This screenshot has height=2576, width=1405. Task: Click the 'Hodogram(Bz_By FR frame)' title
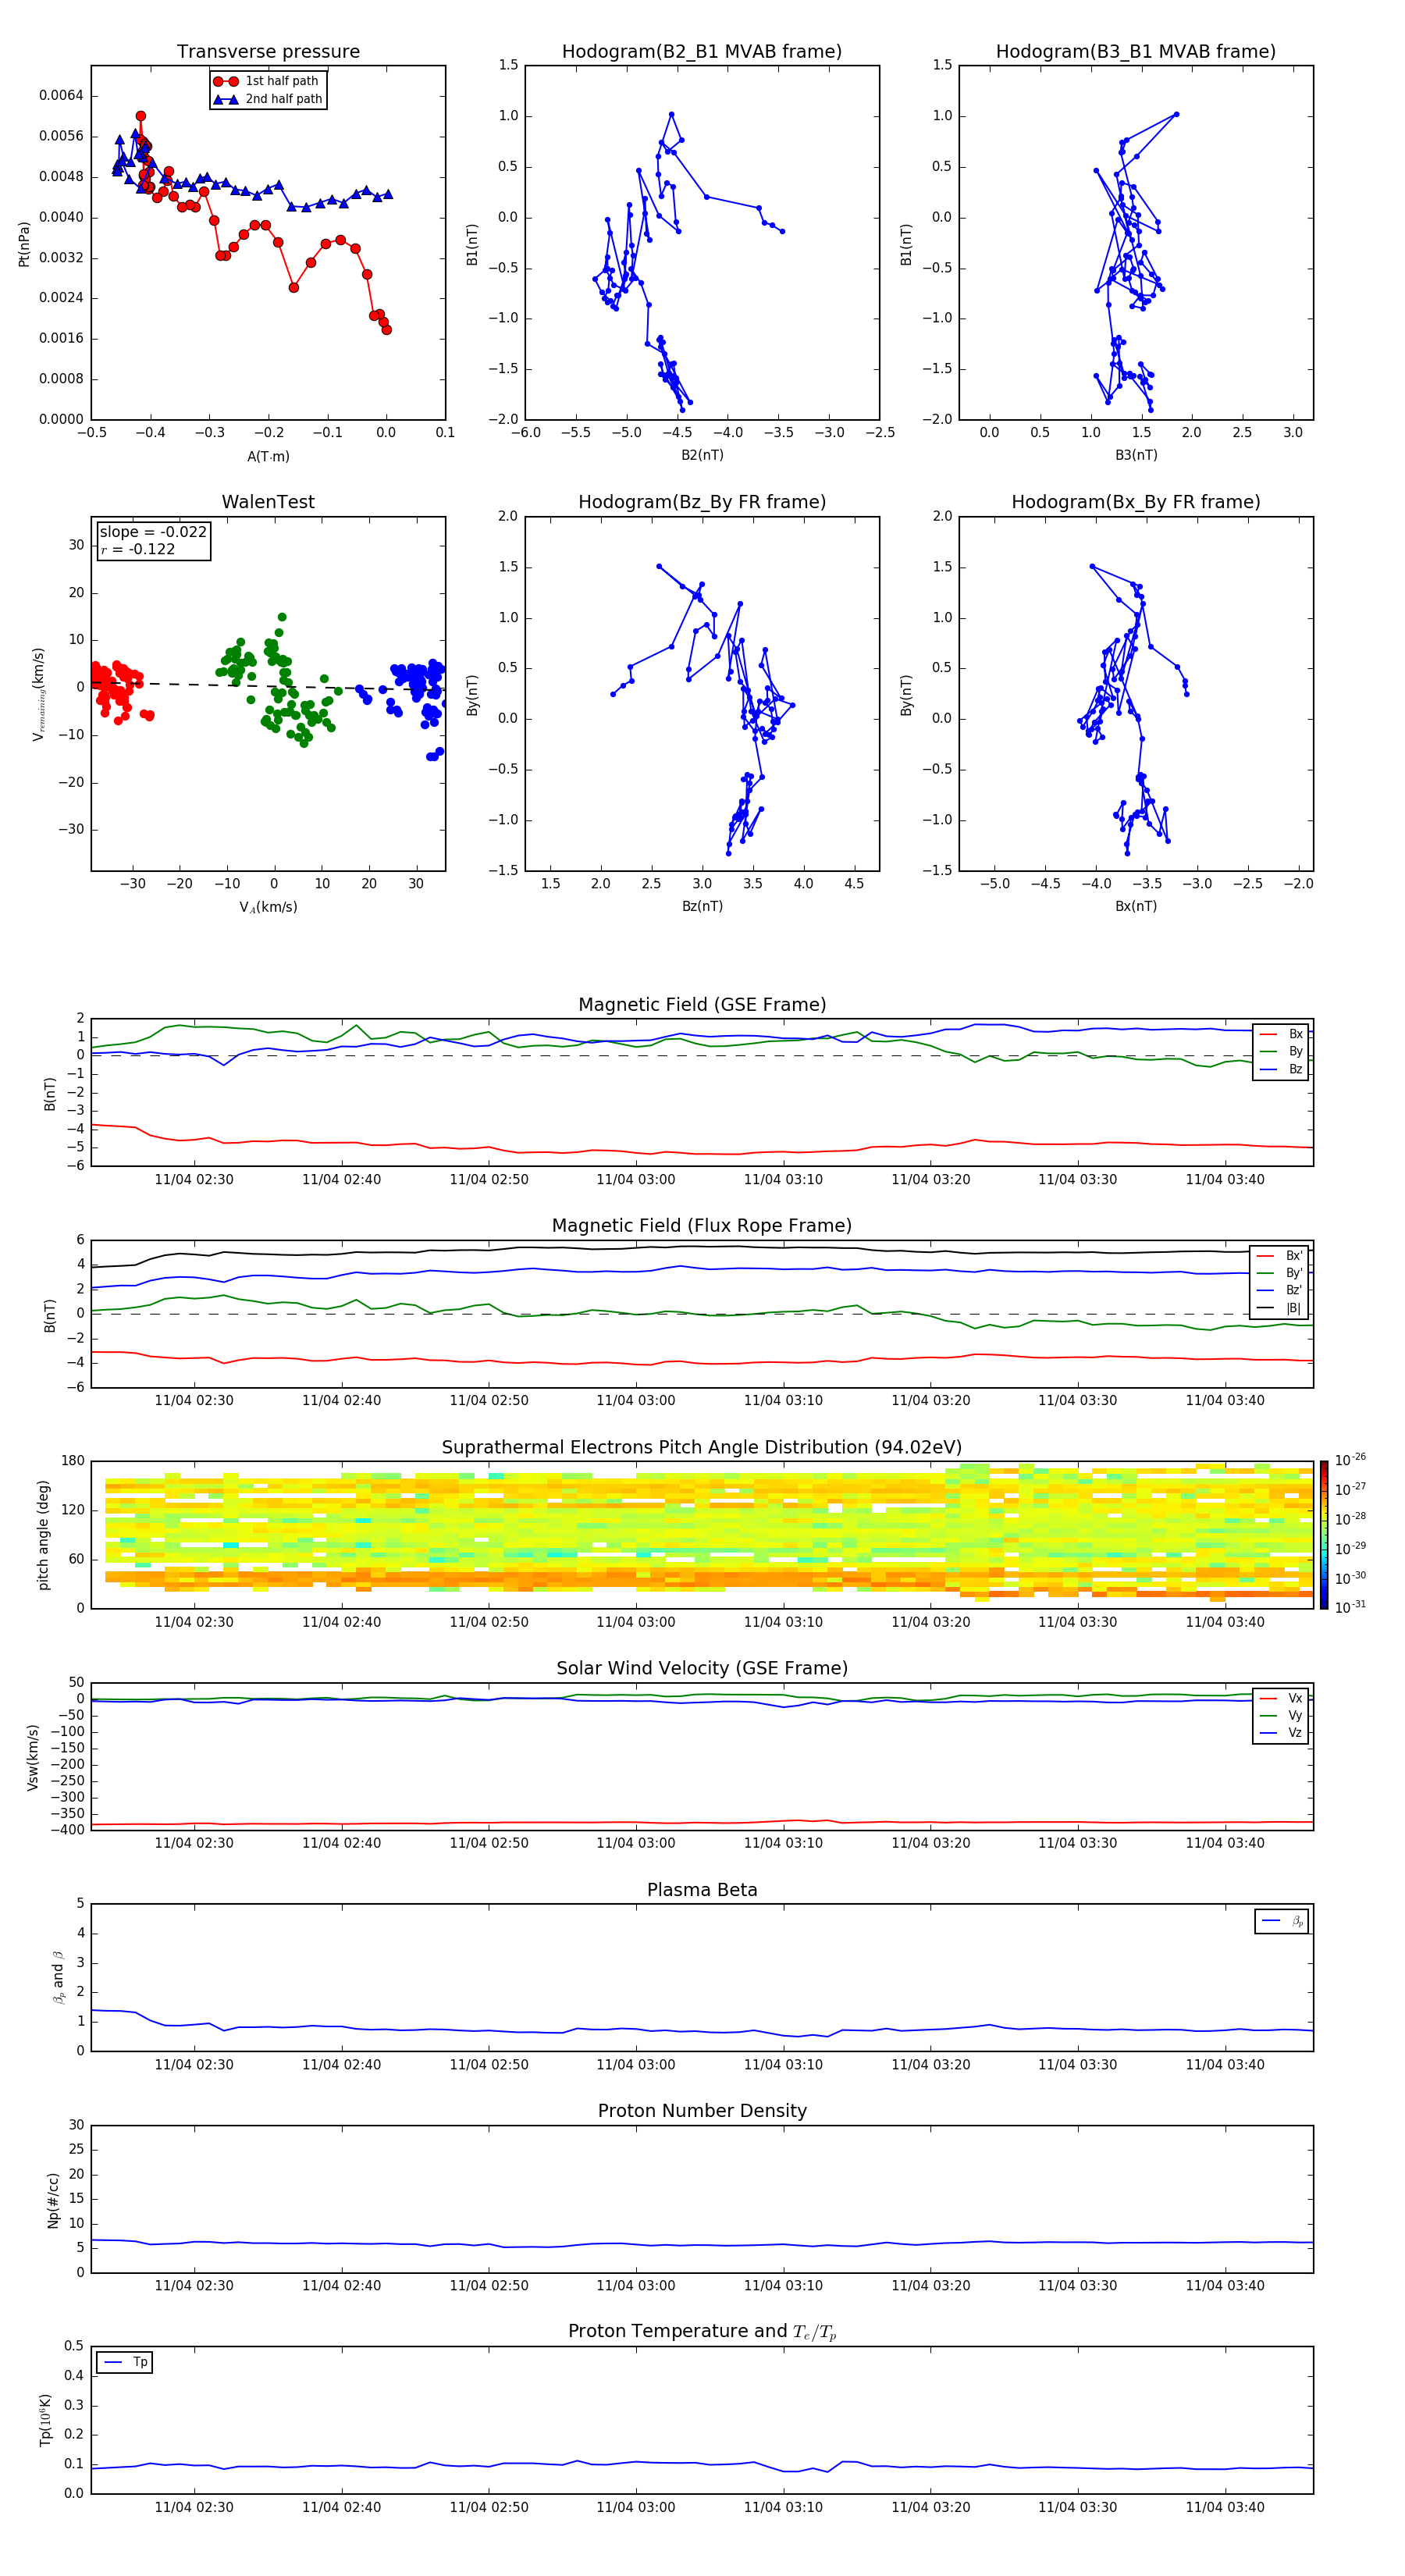pyautogui.click(x=701, y=502)
